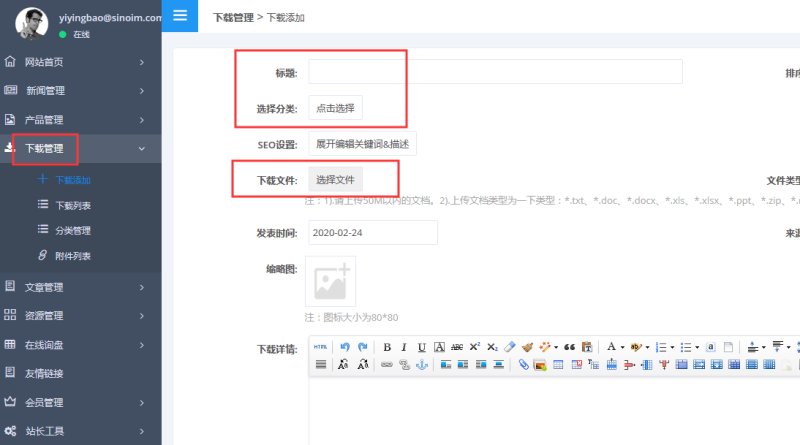The image size is (800, 445).
Task: Expand 资源管理 sidebar menu
Action: click(x=81, y=316)
